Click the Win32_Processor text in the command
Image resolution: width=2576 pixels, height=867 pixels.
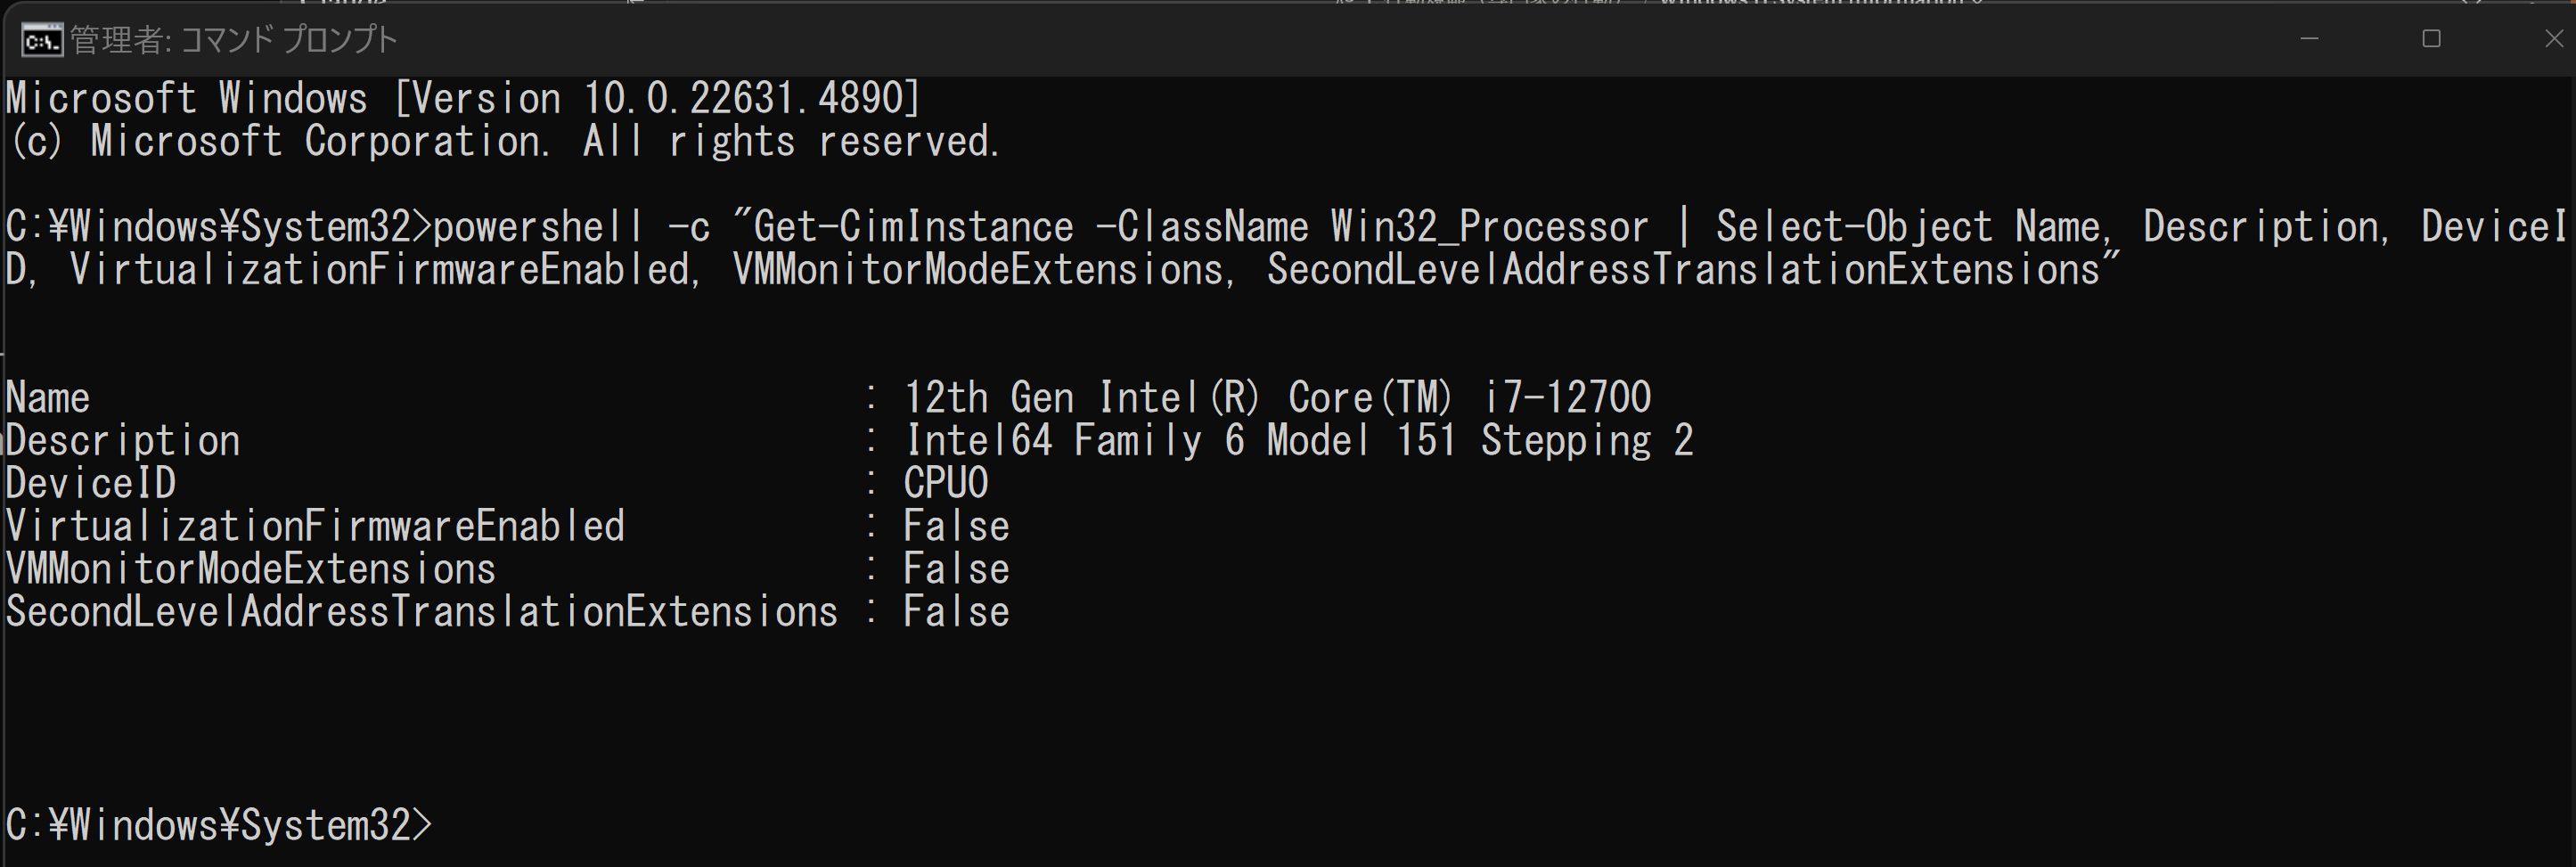coord(1489,227)
